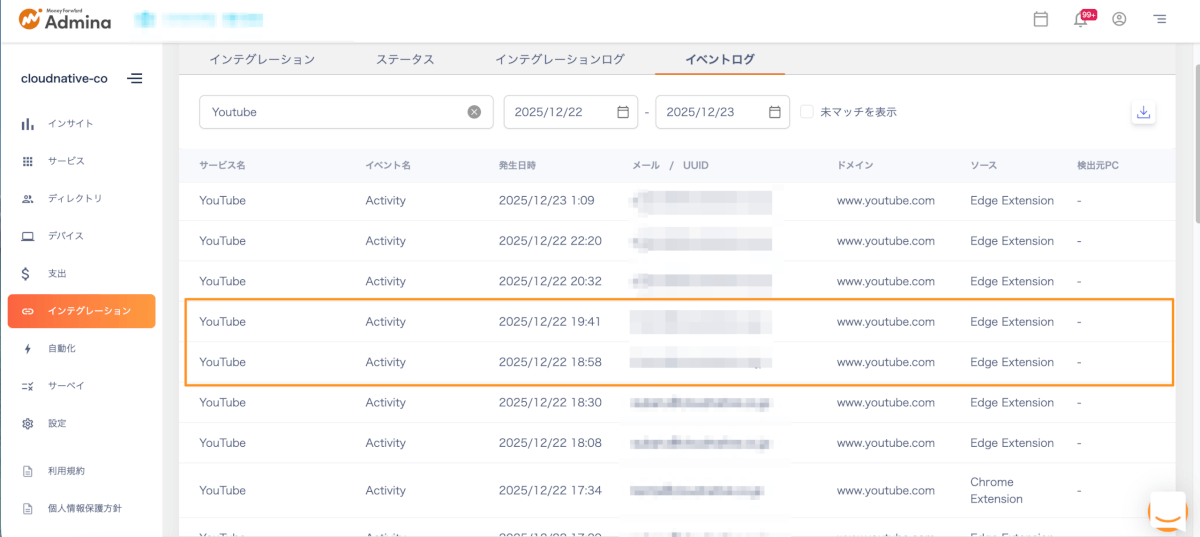This screenshot has width=1200, height=537.
Task: Clear the Youtube search field with X icon
Action: tap(474, 112)
